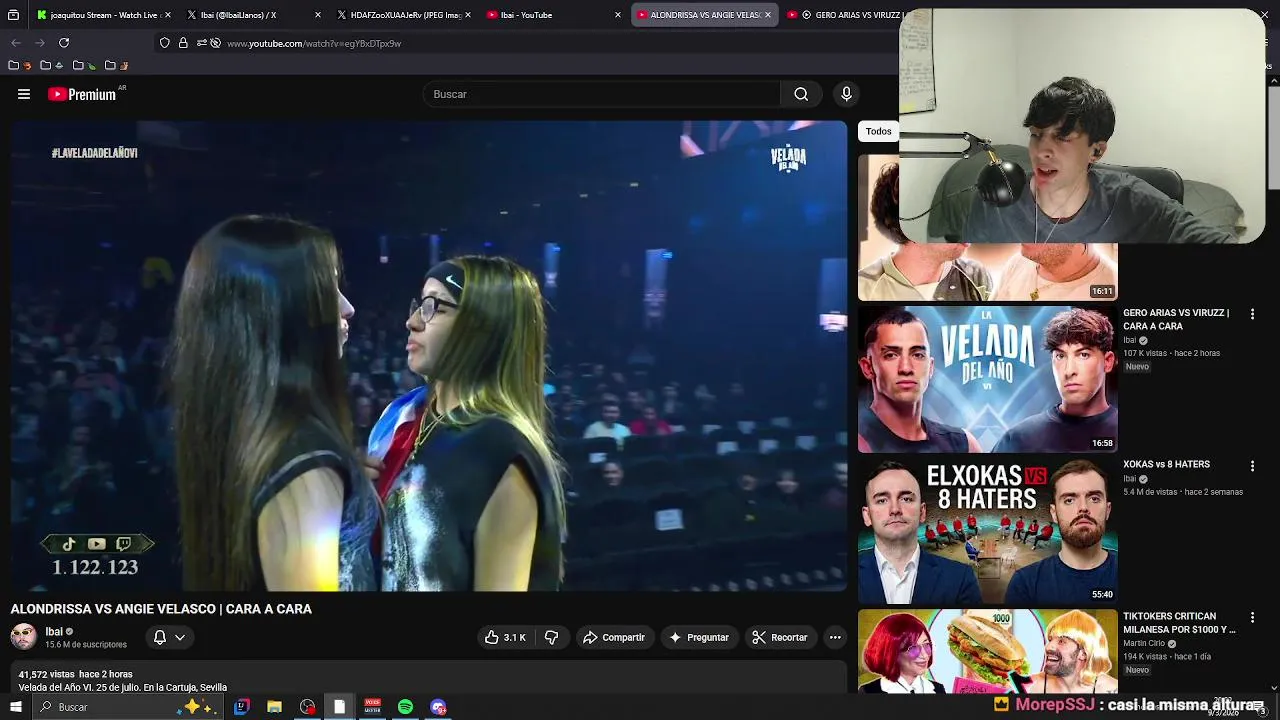Switch to the GERO ARIAS VS VIRUZZ tab
The image size is (1280, 720).
pos(845,15)
